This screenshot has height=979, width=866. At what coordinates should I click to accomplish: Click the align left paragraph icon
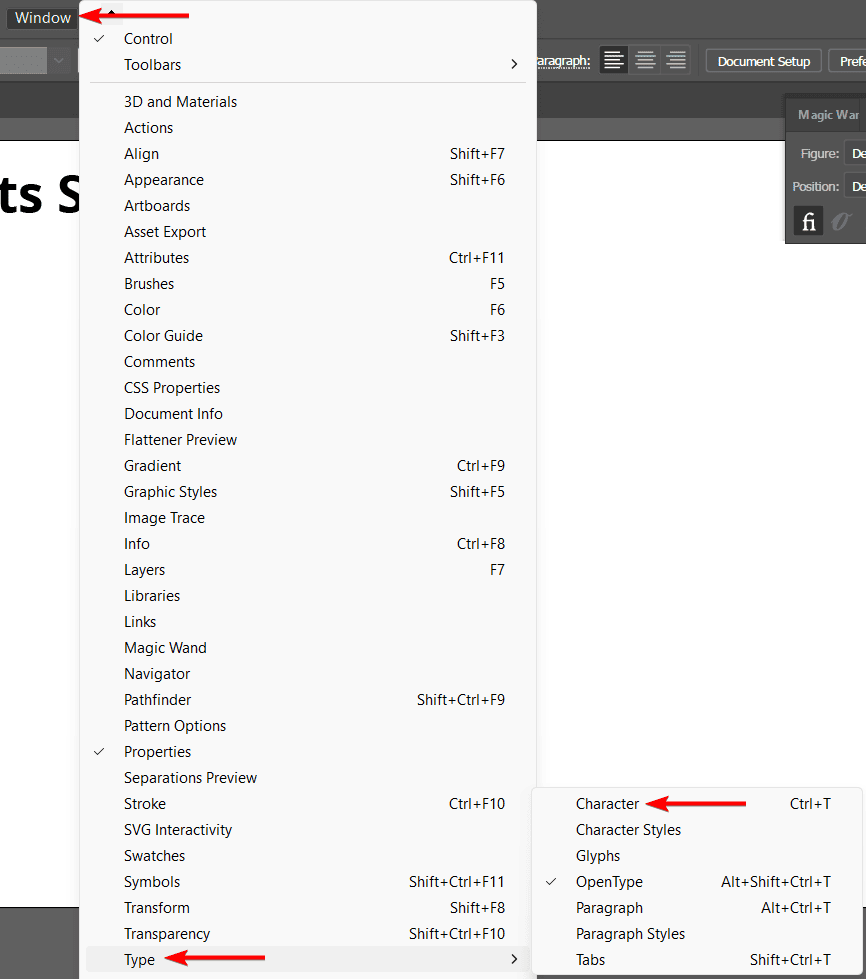614,61
